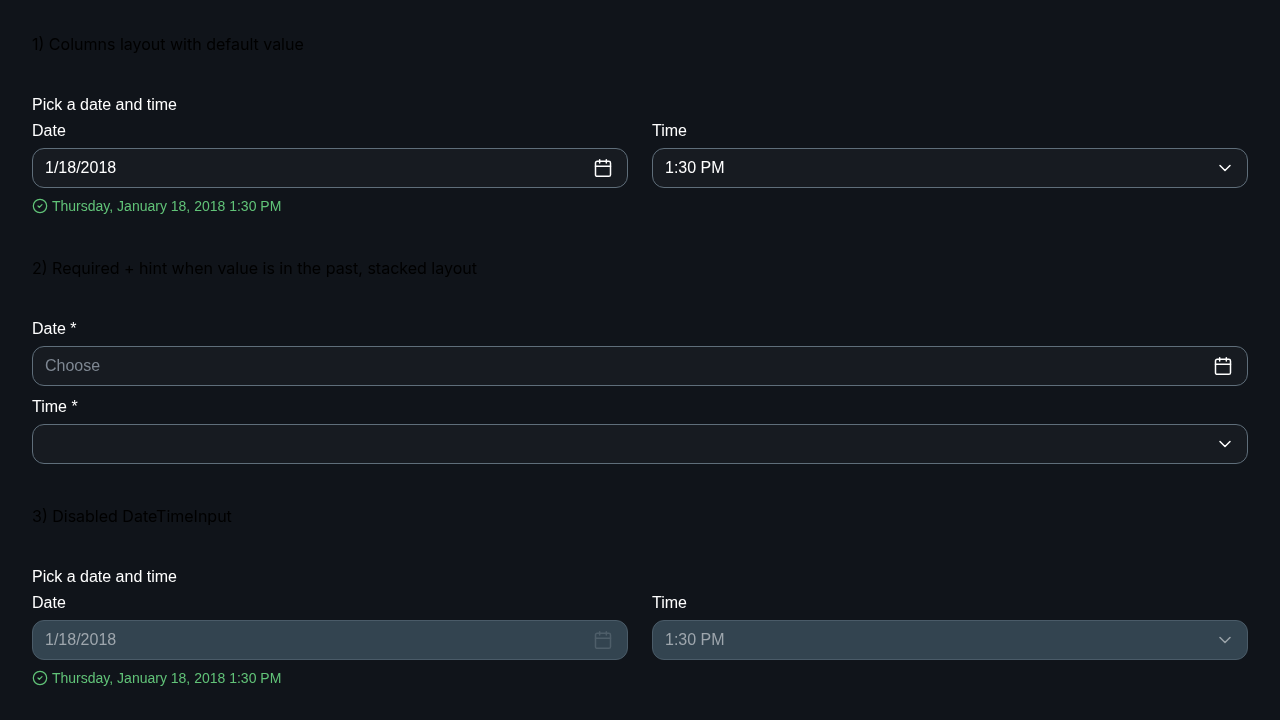The width and height of the screenshot is (1280, 720).
Task: Open the empty required Time select field
Action: click(x=640, y=444)
